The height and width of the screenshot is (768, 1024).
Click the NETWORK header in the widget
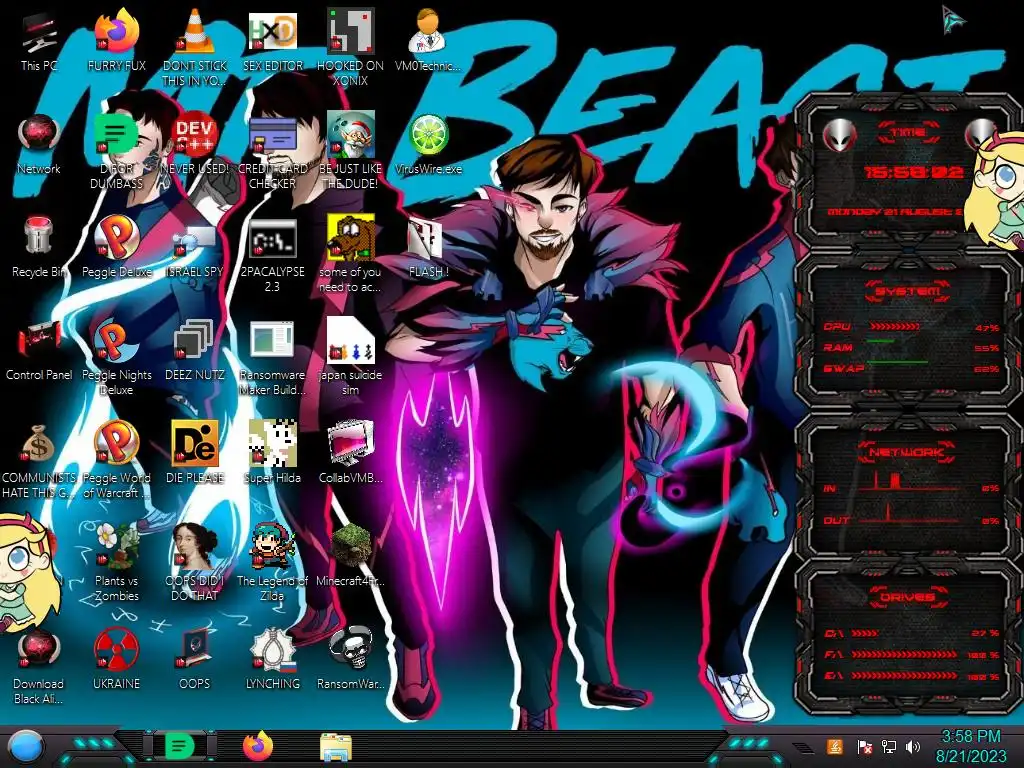[x=907, y=451]
